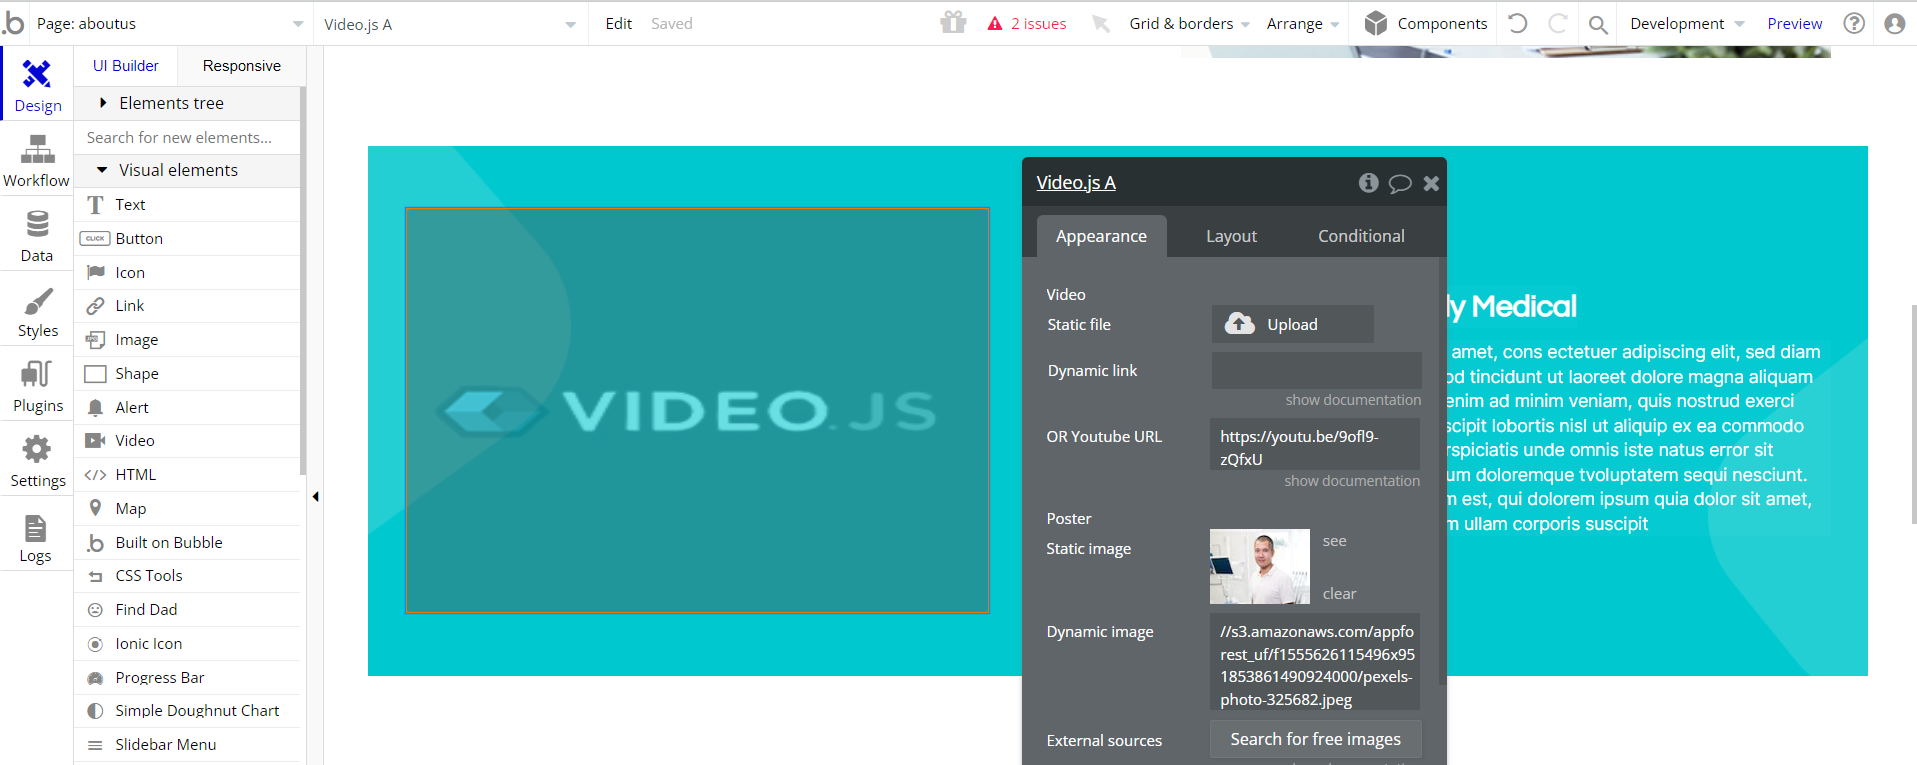Click the Dynamic link input field

[x=1316, y=370]
